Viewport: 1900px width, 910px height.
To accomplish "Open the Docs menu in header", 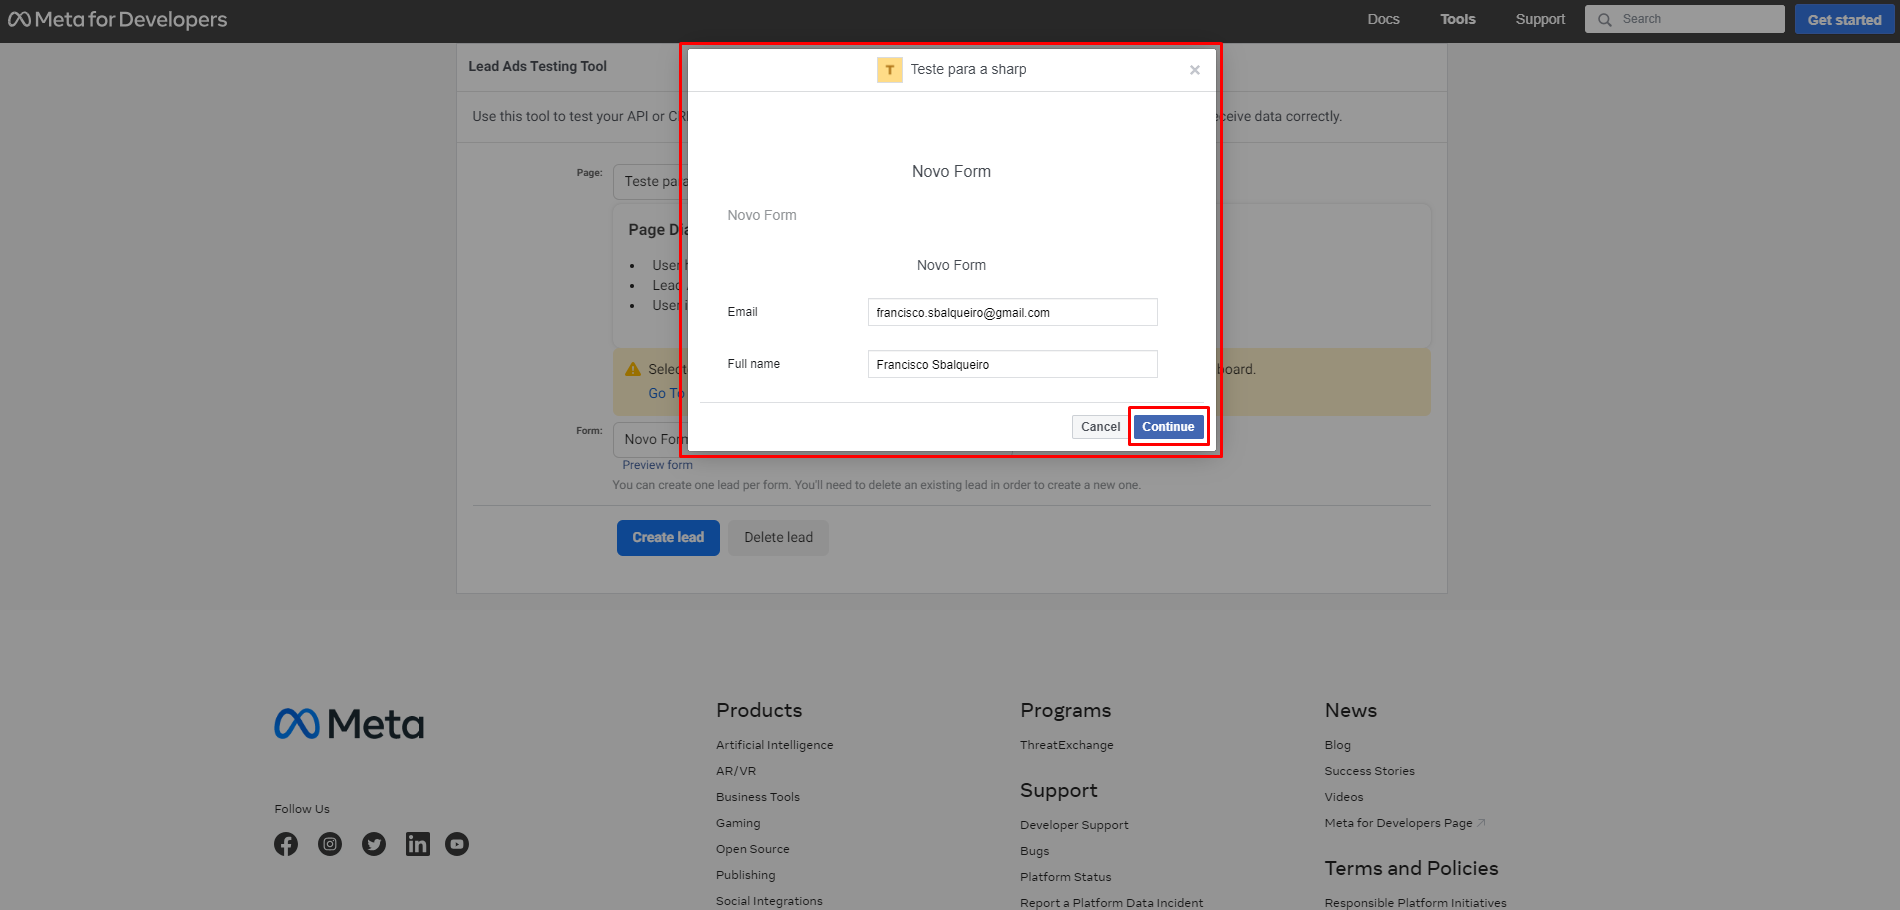I will point(1383,19).
